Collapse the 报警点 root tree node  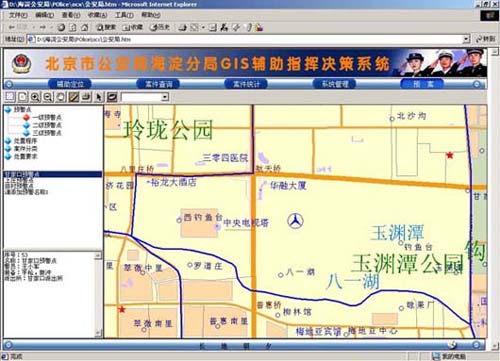coord(8,110)
